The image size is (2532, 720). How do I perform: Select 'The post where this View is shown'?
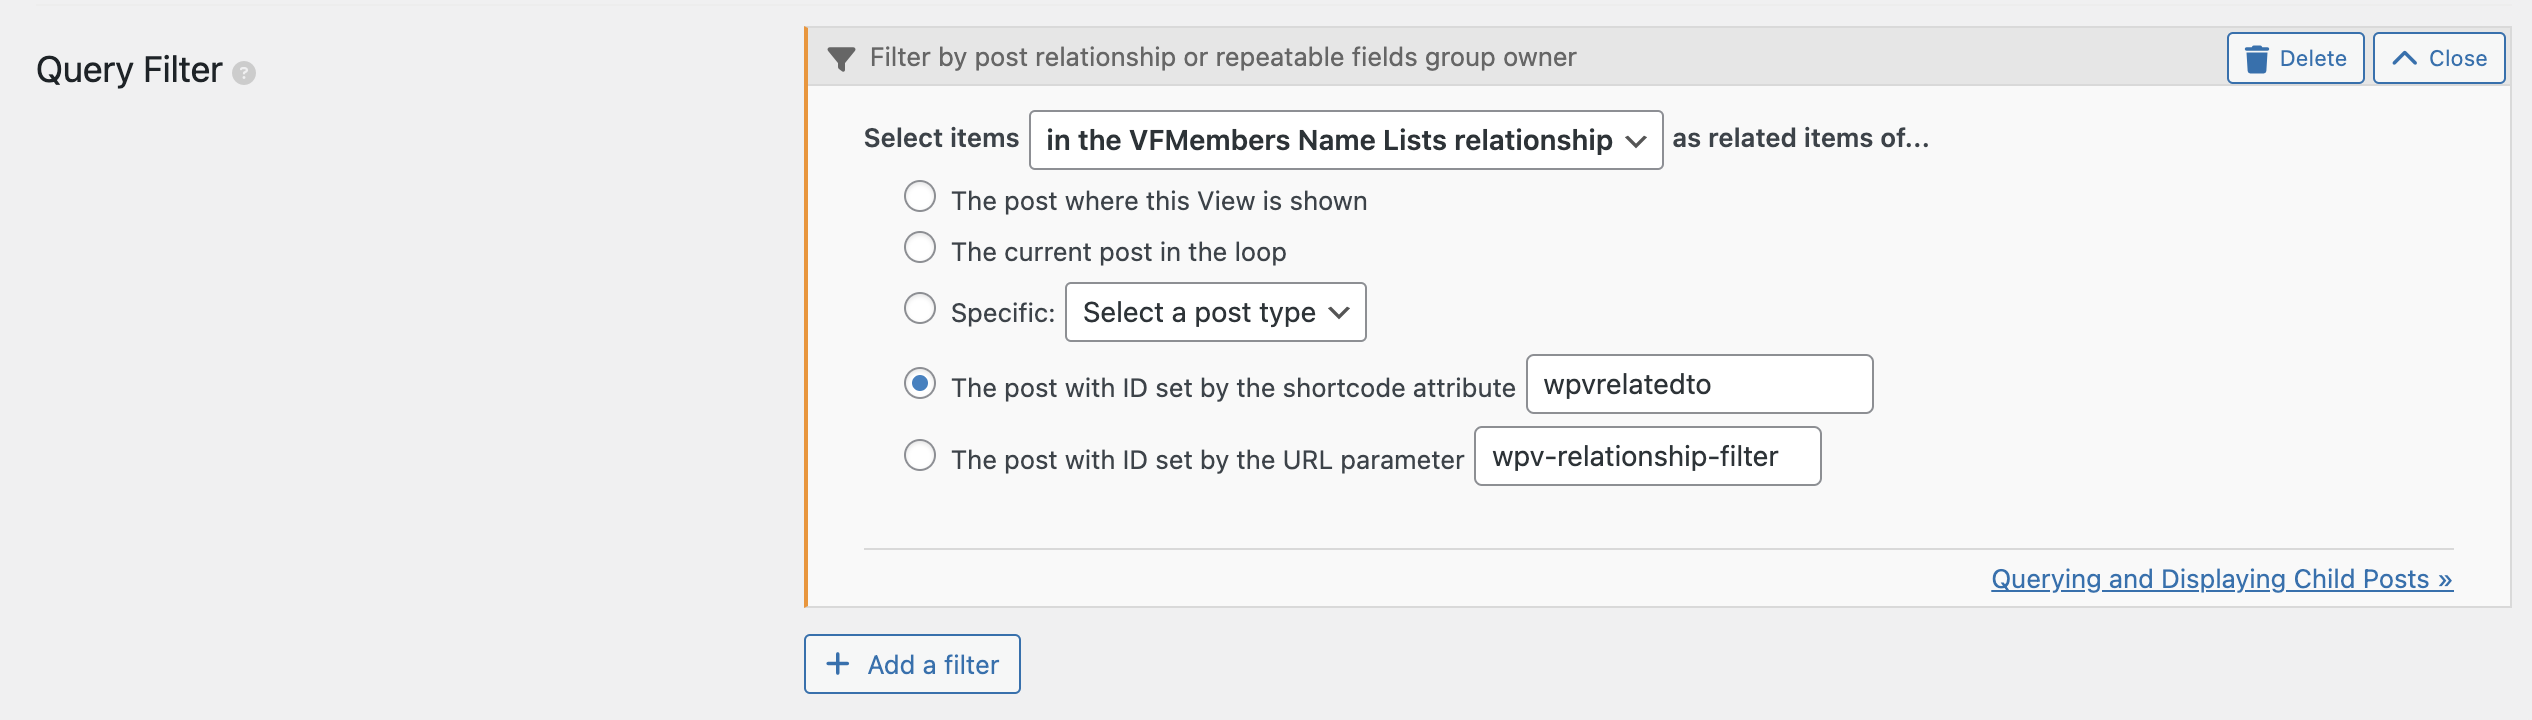(920, 196)
